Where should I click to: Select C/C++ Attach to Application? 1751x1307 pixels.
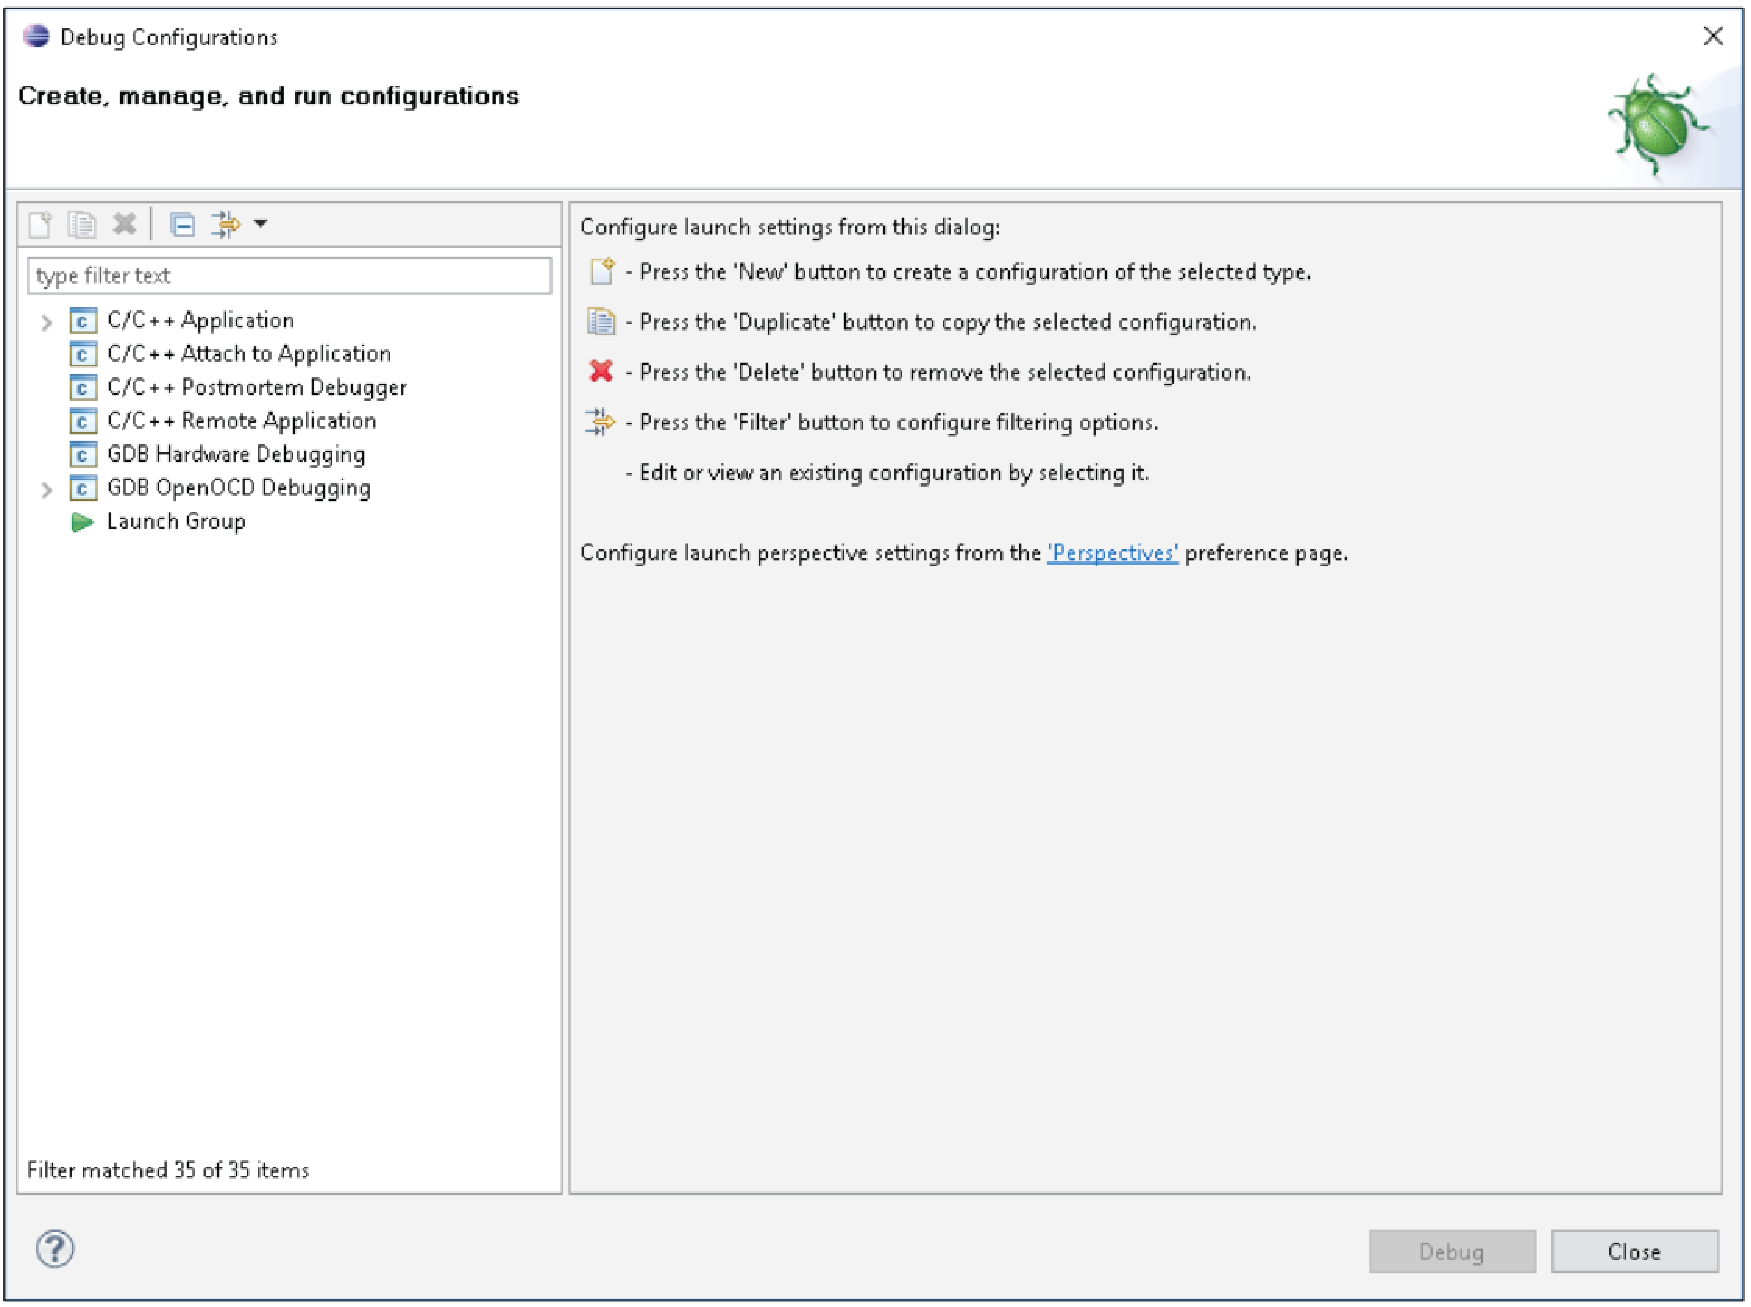point(249,354)
